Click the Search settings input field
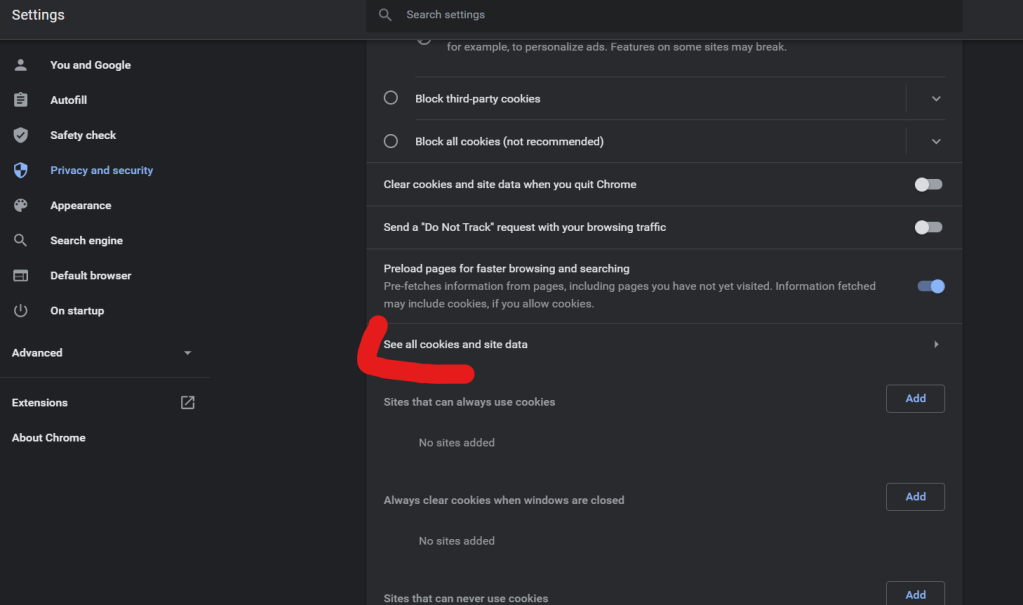 [660, 15]
